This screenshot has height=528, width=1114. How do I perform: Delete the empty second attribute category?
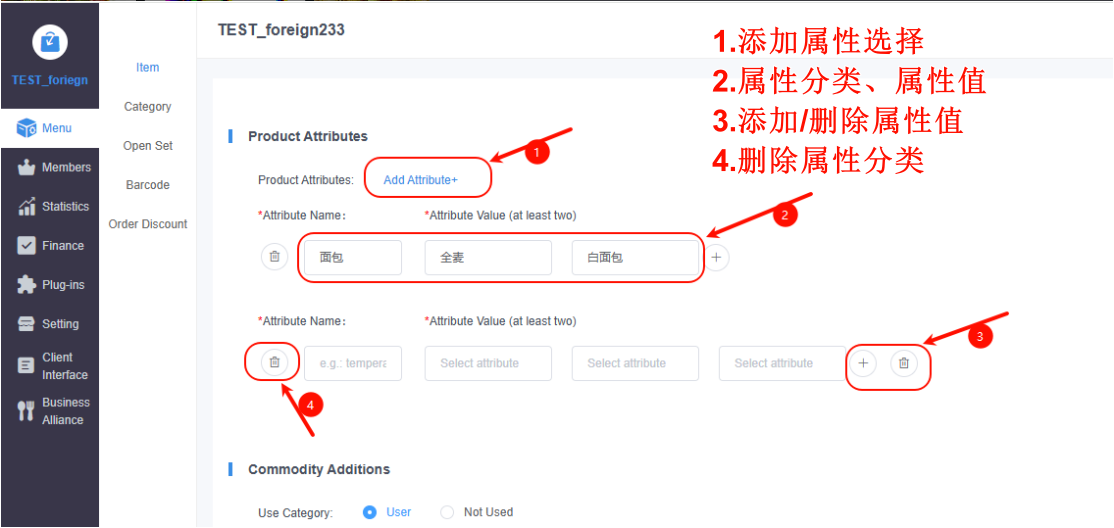click(x=275, y=362)
